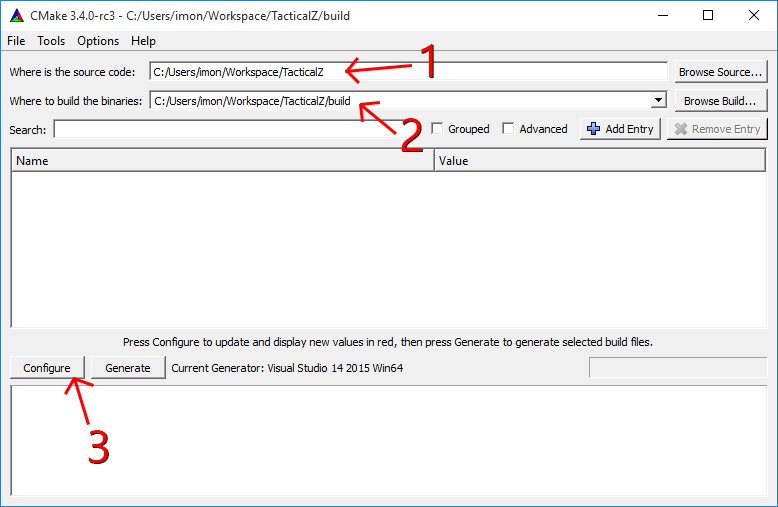Enable the Advanced checkbox
778x507 pixels.
508,129
